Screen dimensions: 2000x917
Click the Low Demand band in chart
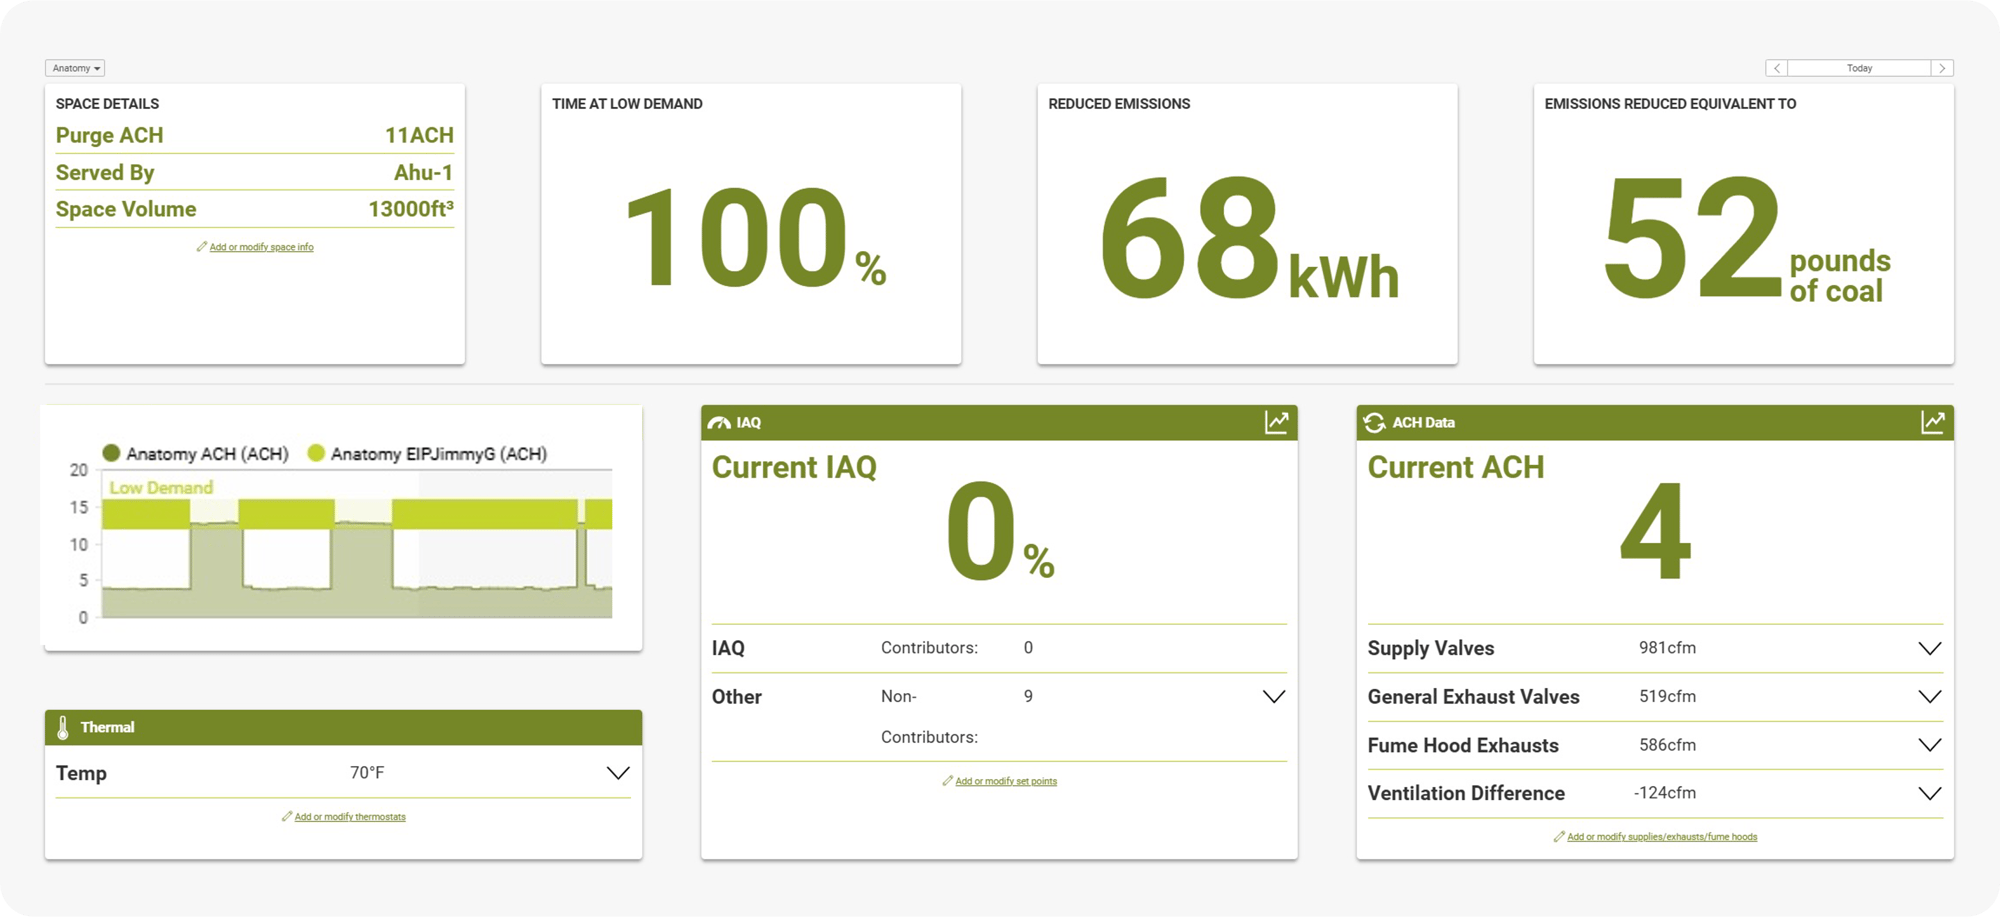pyautogui.click(x=357, y=513)
